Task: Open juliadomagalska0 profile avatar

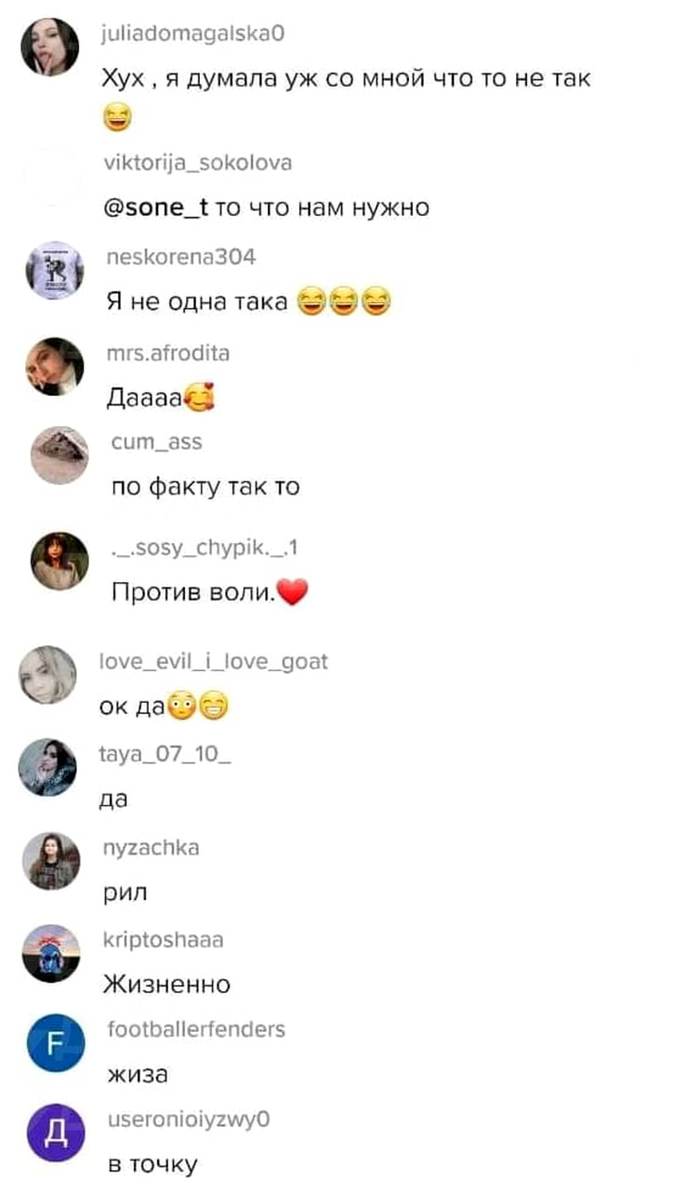Action: click(x=50, y=47)
